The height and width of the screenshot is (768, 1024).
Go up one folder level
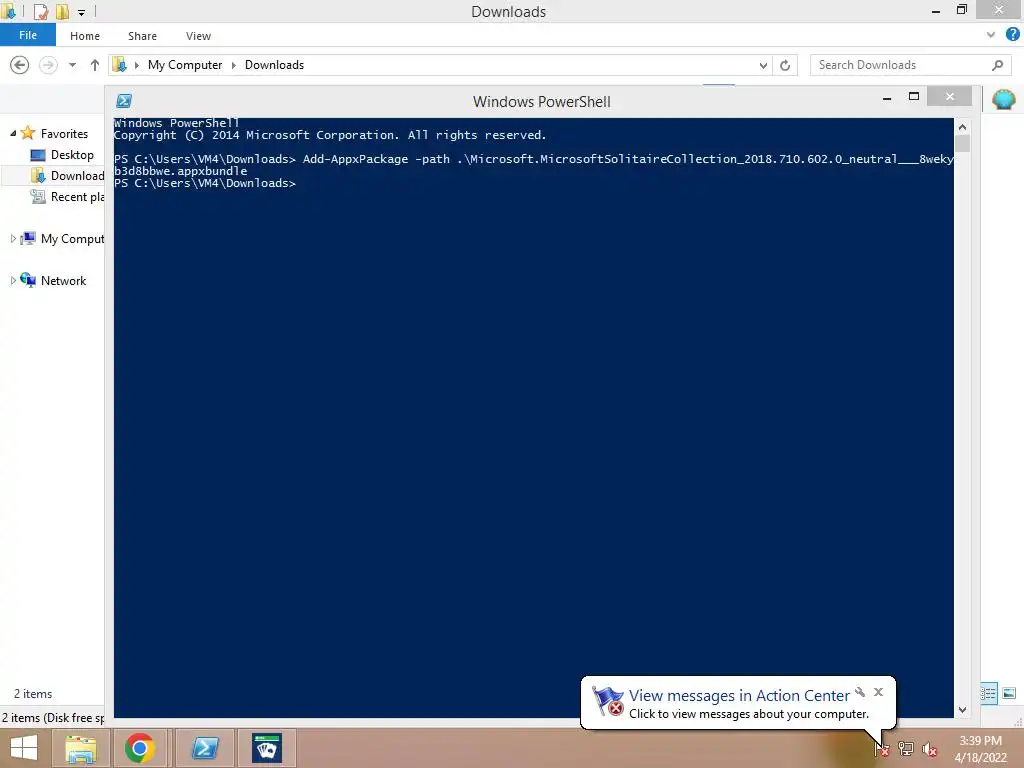(95, 65)
